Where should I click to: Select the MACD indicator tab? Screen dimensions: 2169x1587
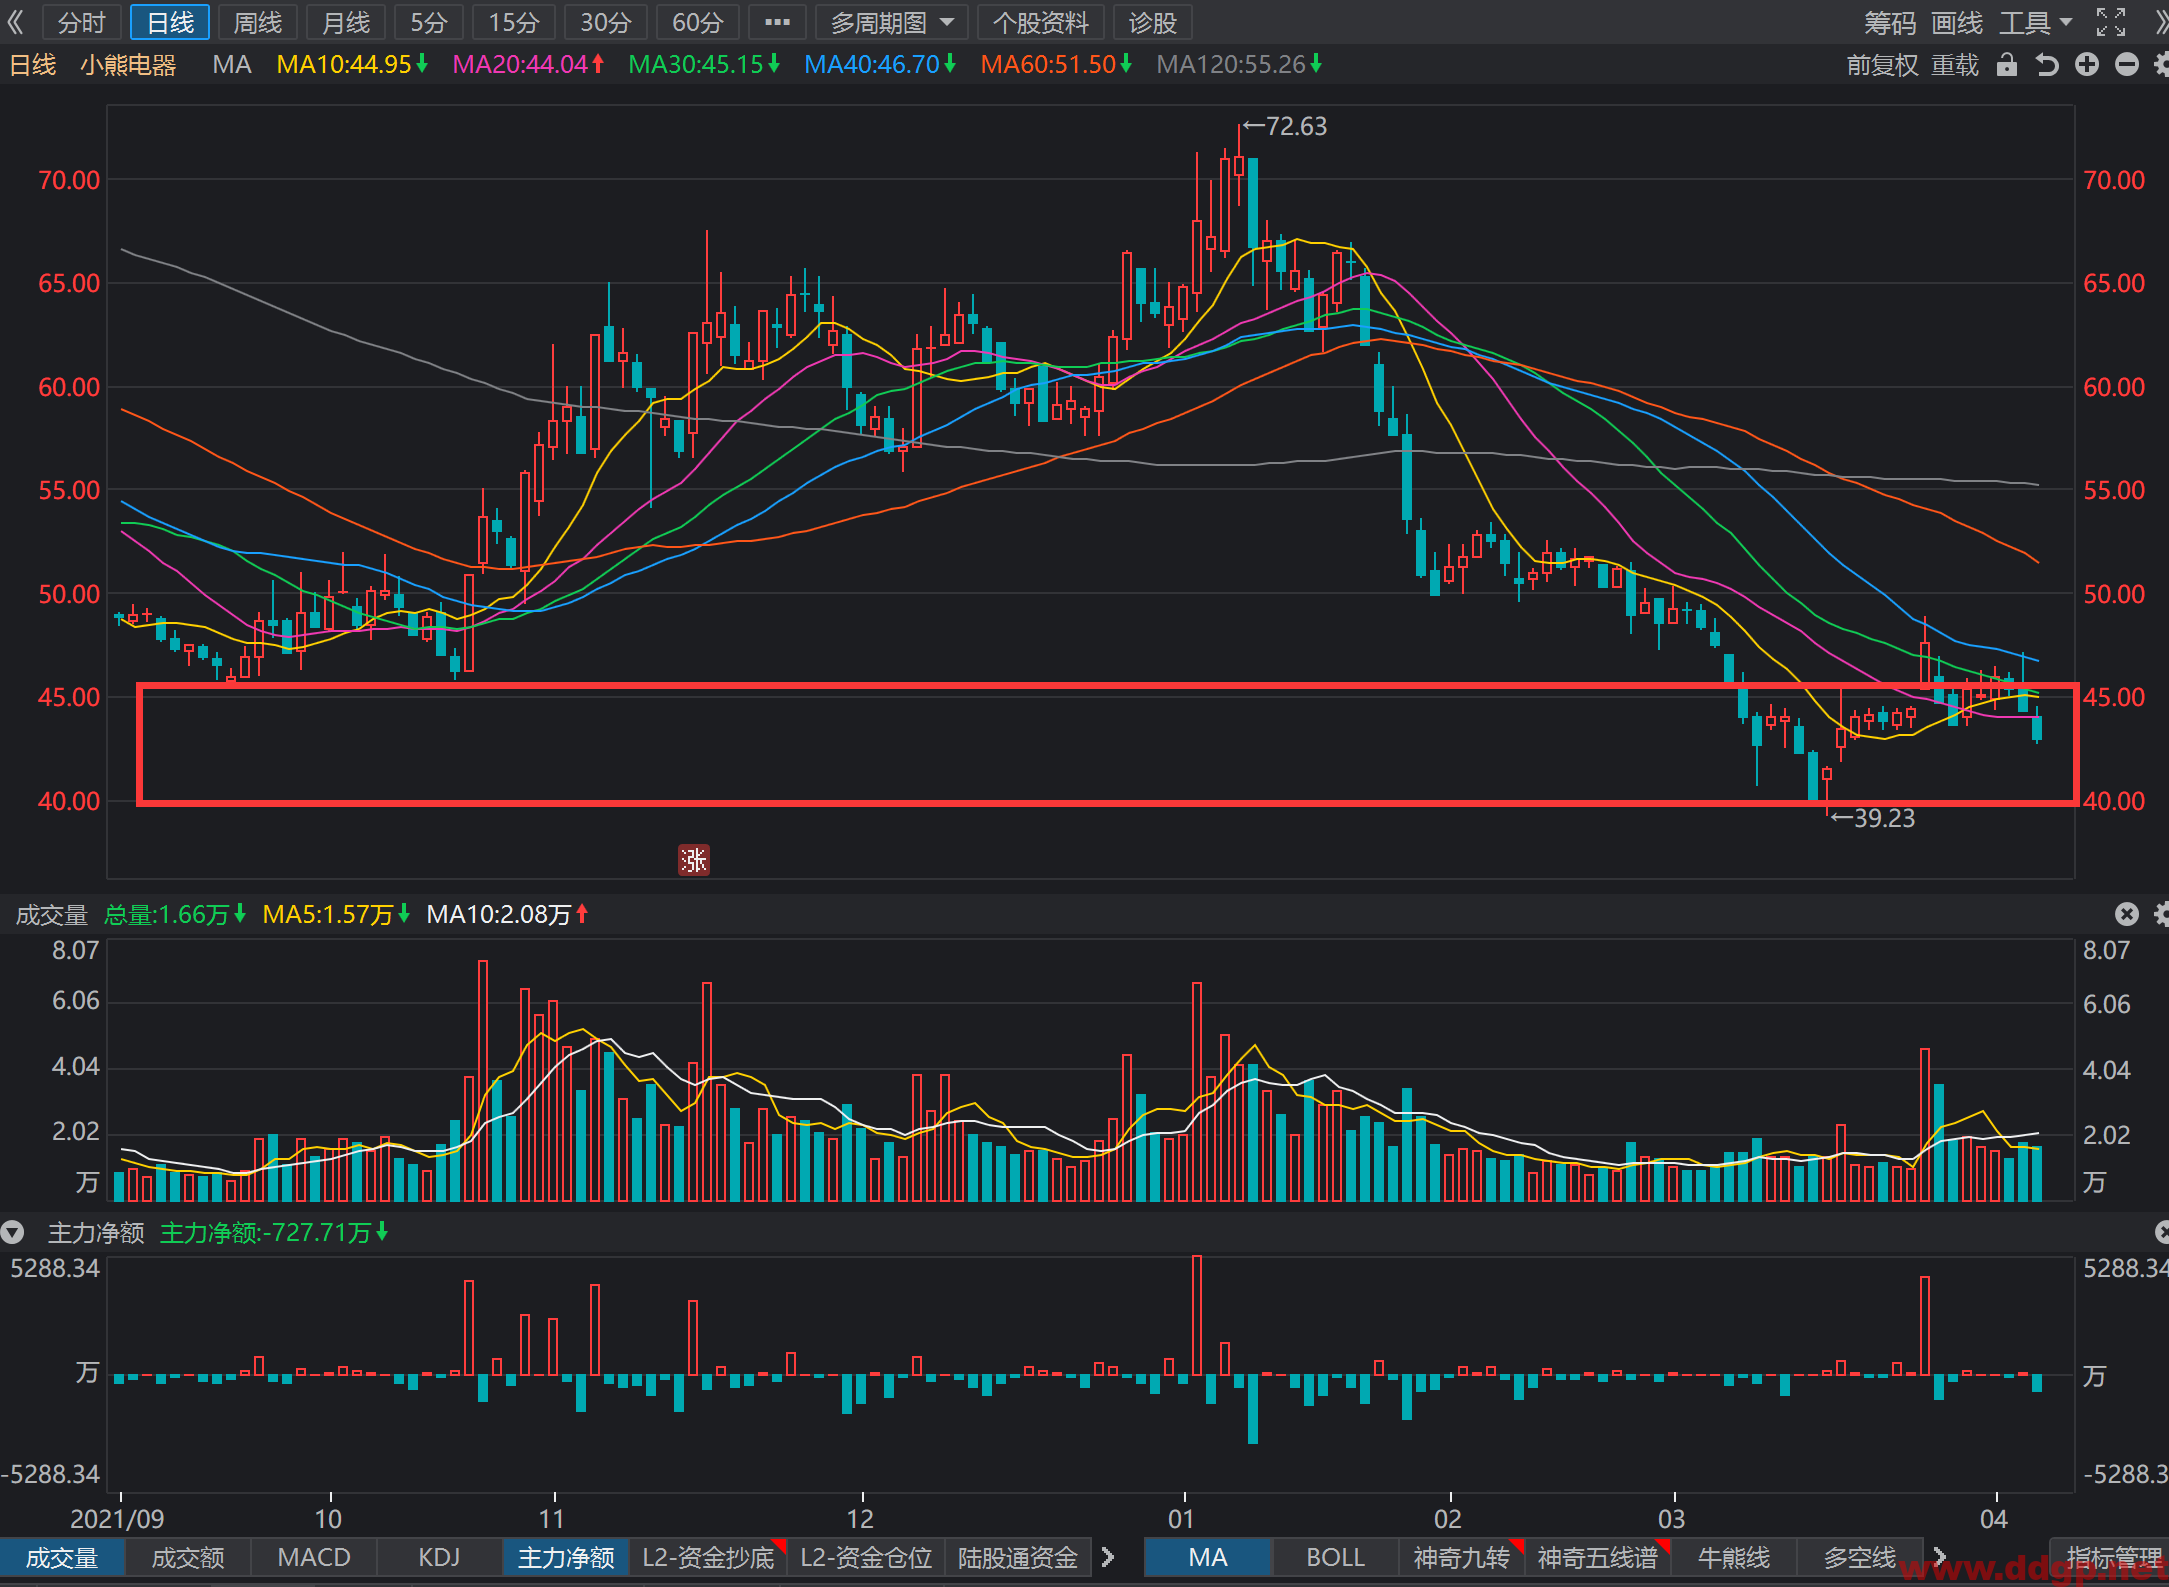314,1557
